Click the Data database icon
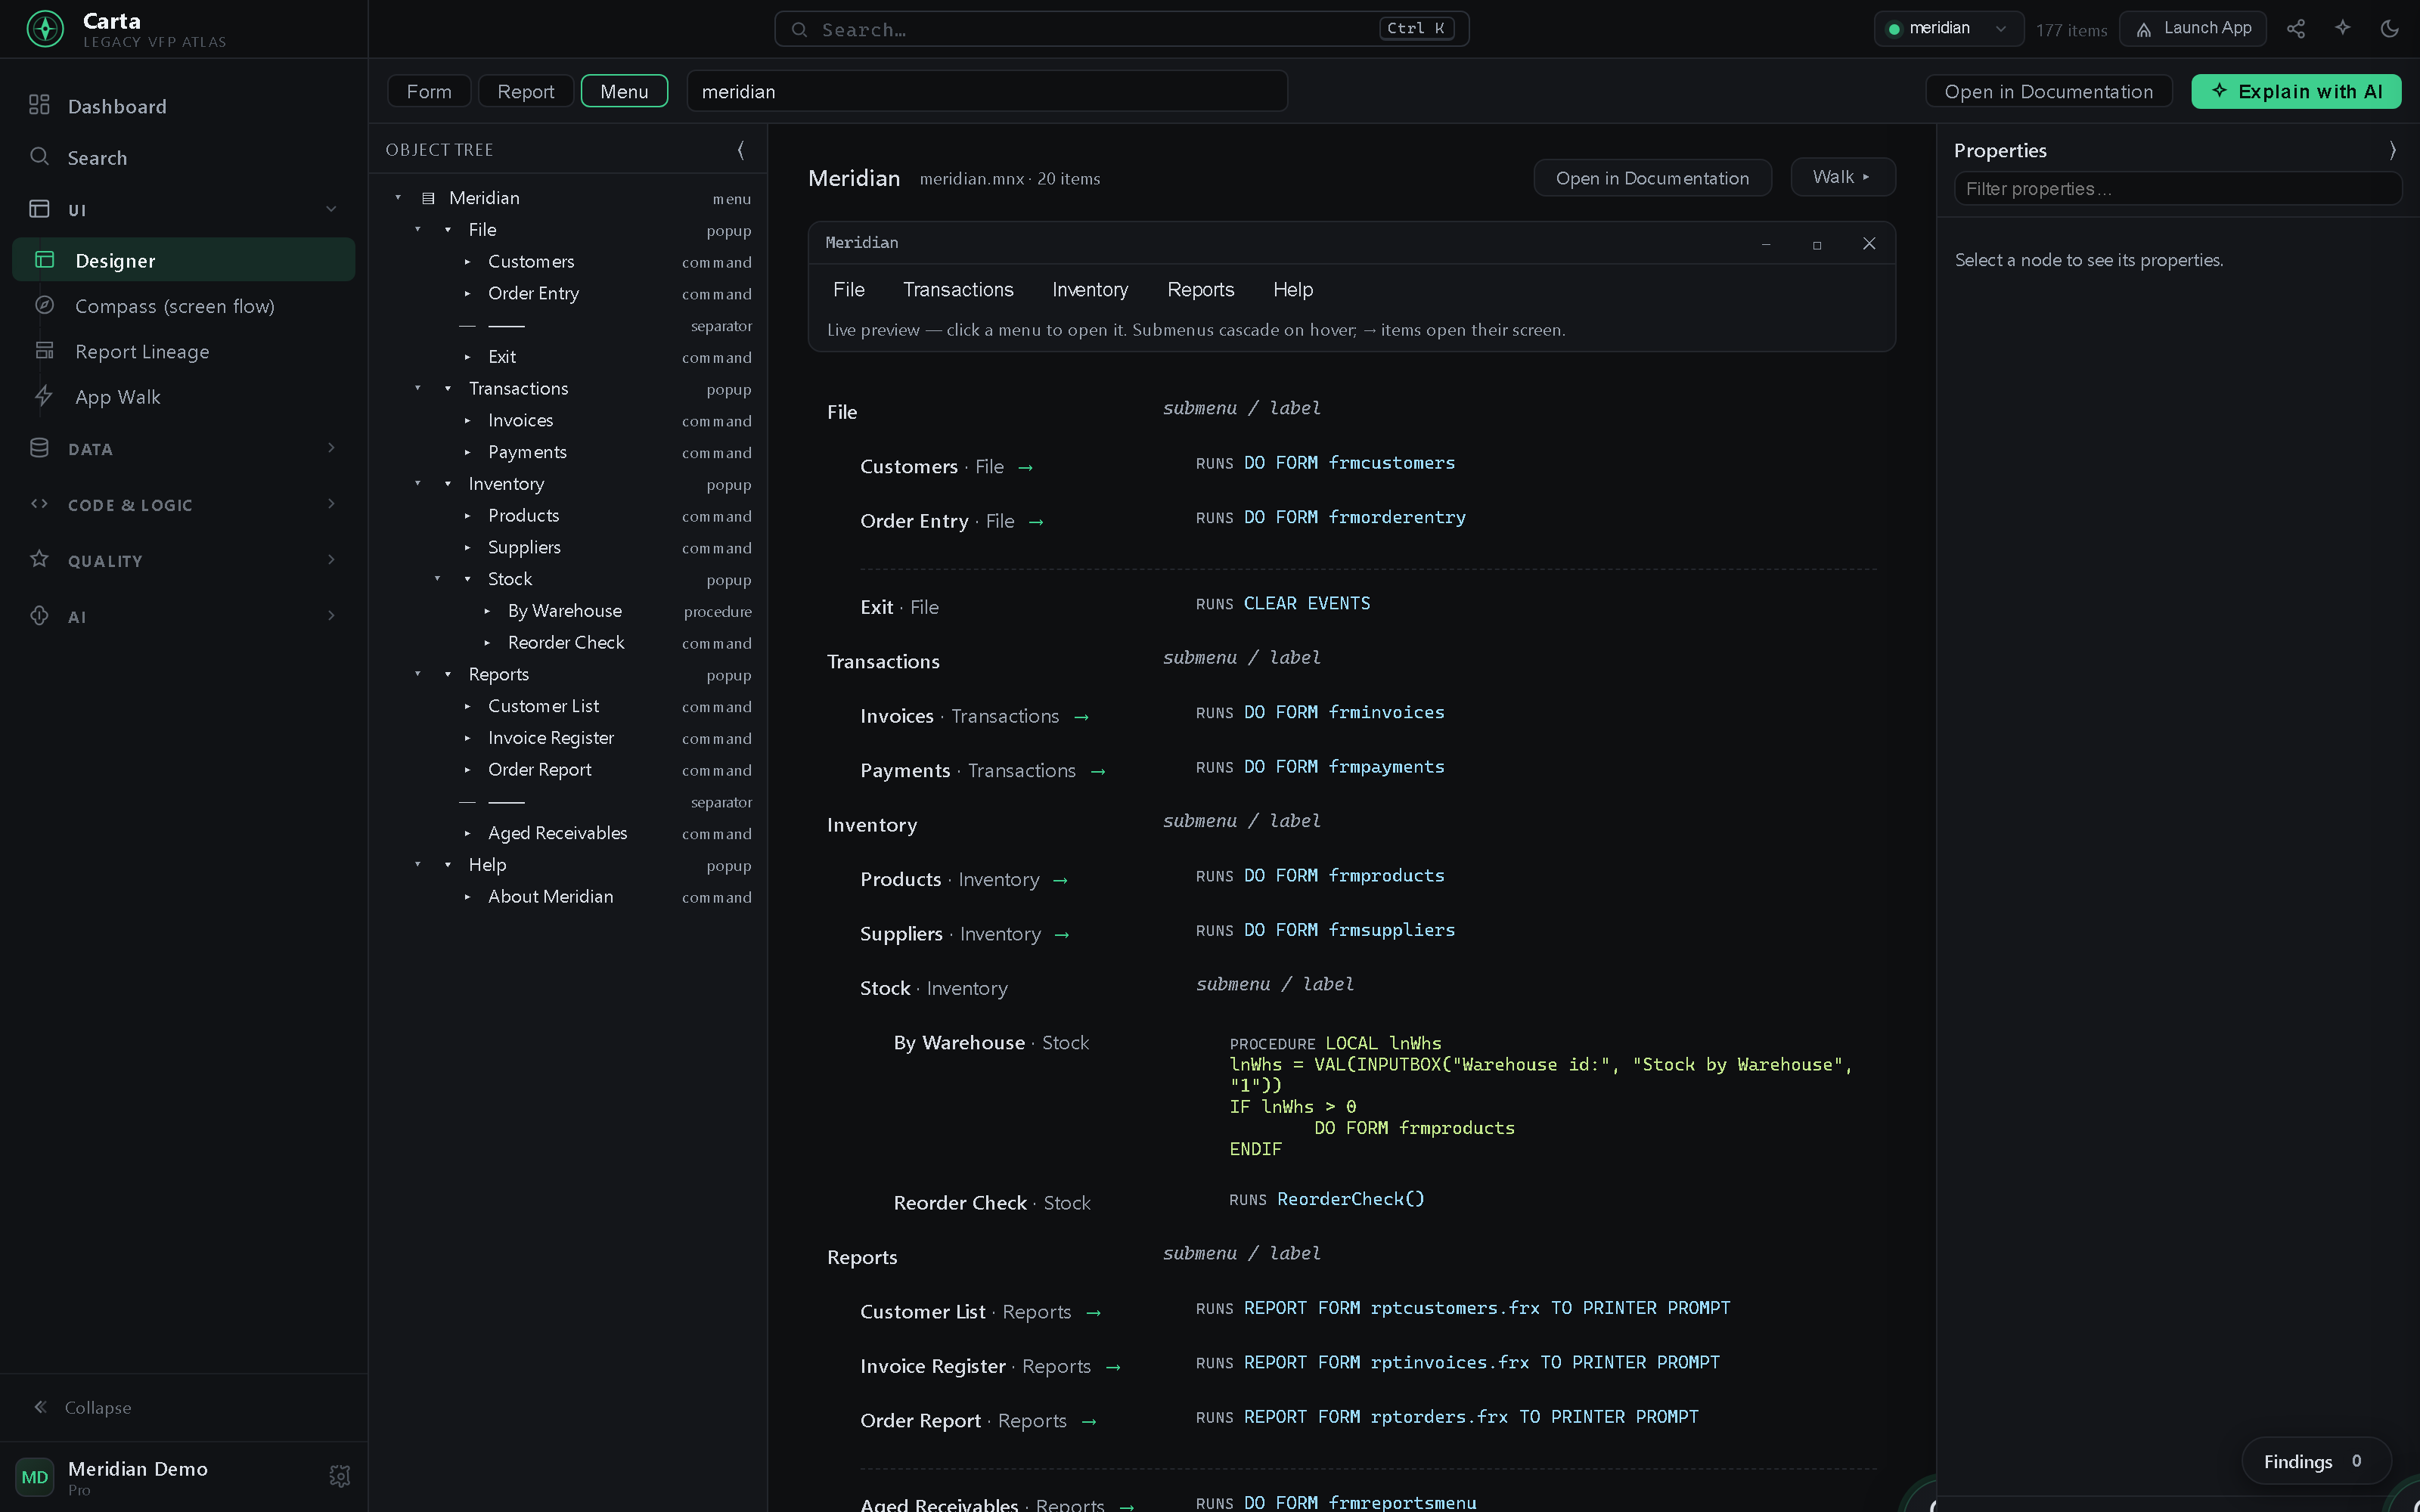Viewport: 2420px width, 1512px height. [x=39, y=448]
